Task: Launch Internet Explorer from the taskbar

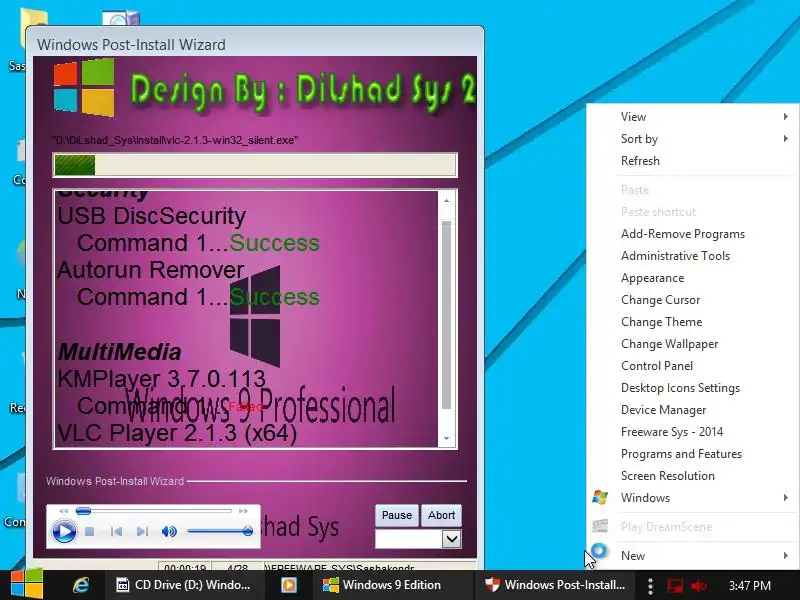Action: click(x=80, y=585)
